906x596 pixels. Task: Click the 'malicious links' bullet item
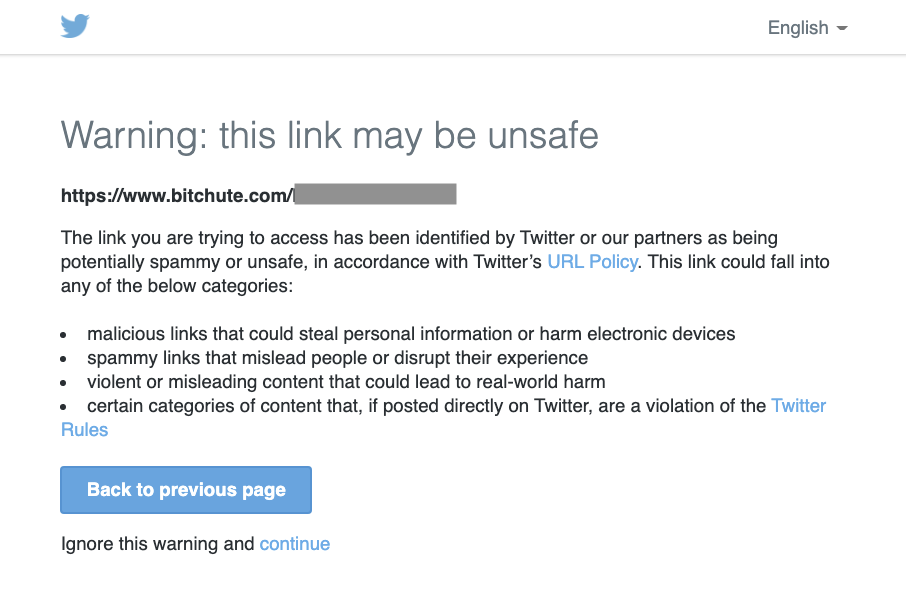[x=411, y=334]
